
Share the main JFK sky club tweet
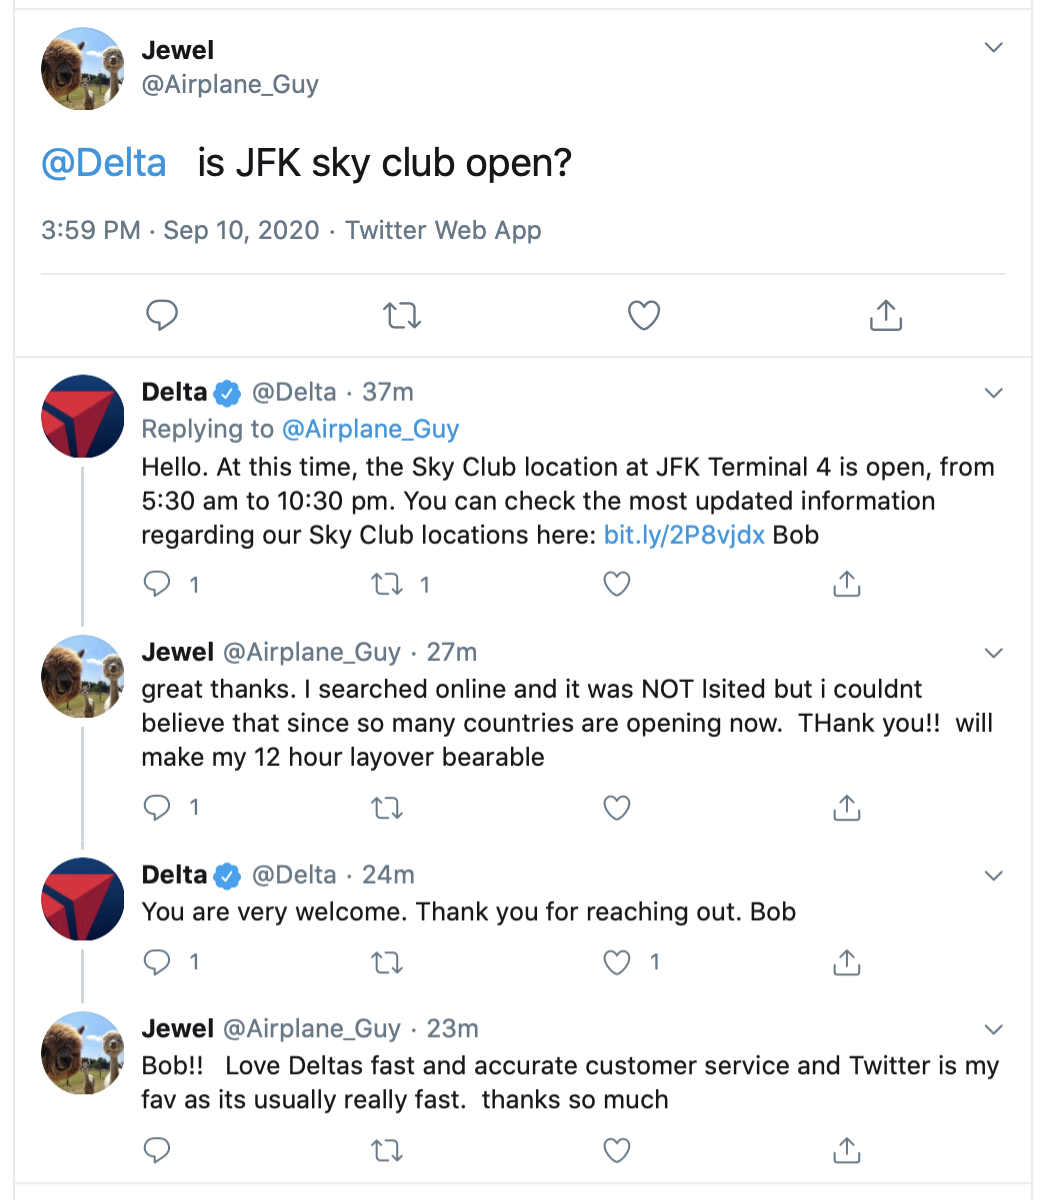[x=886, y=316]
